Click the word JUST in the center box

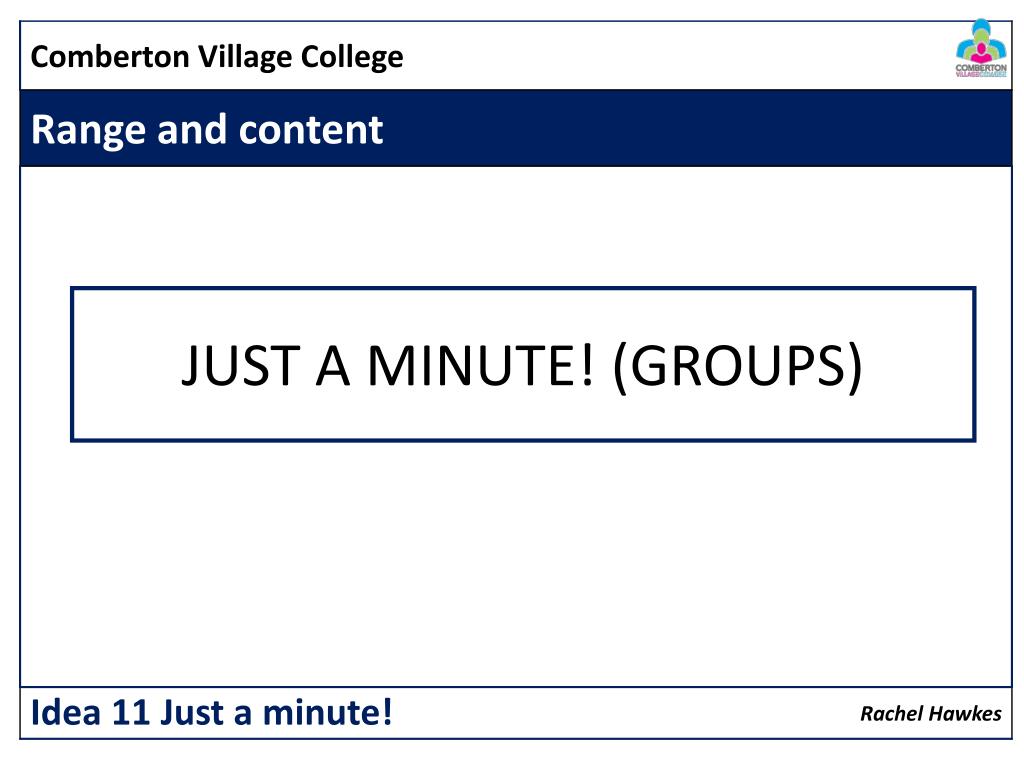coord(240,365)
